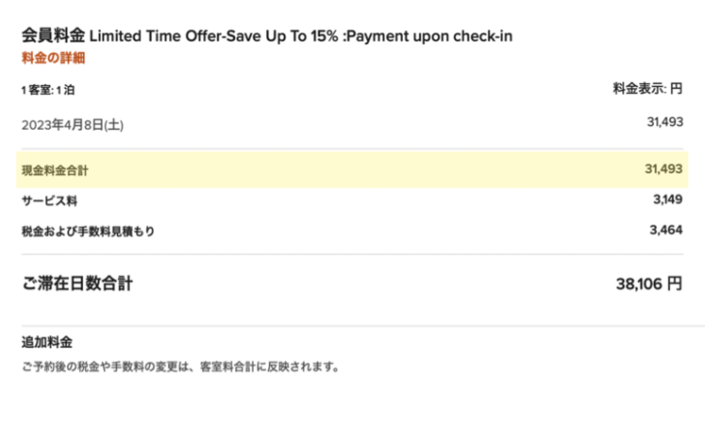The image size is (728, 435).
Task: Select the grand total 38,106 円
Action: click(x=649, y=284)
